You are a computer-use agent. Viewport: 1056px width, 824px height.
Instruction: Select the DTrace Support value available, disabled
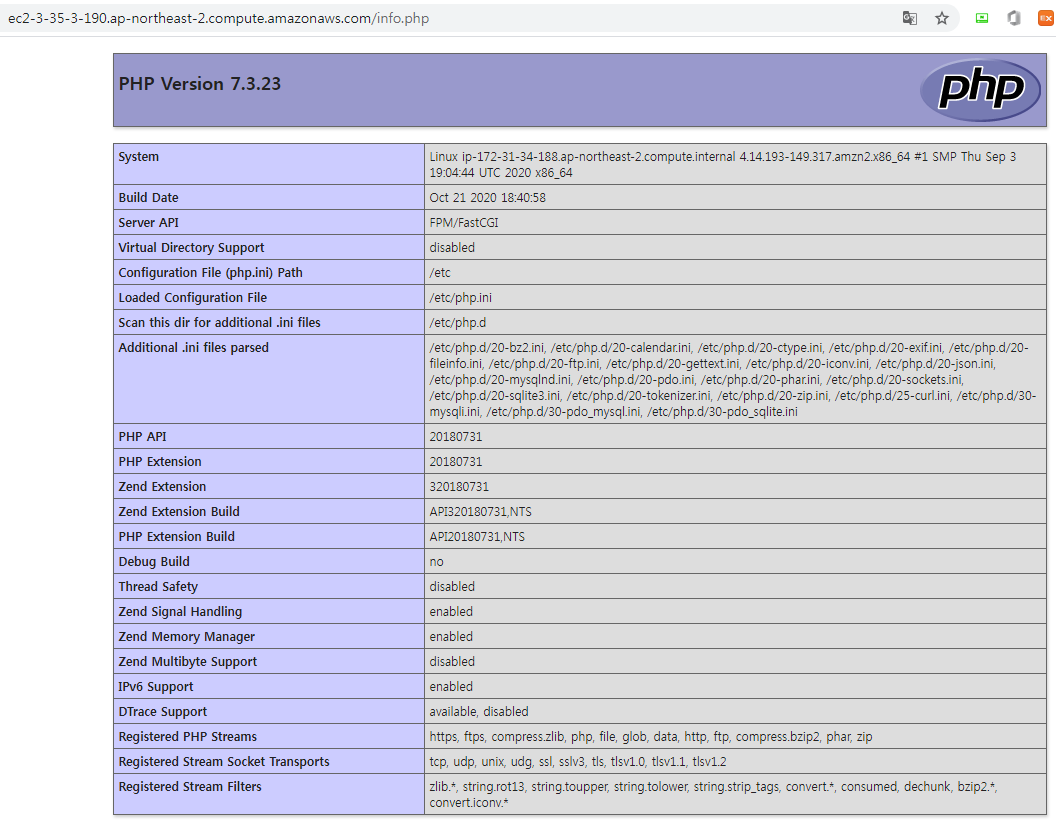tap(479, 711)
